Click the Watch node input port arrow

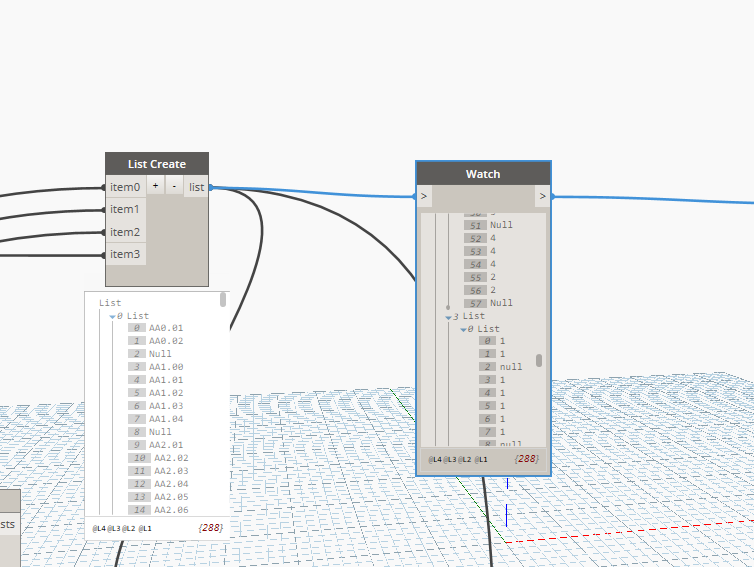[424, 196]
